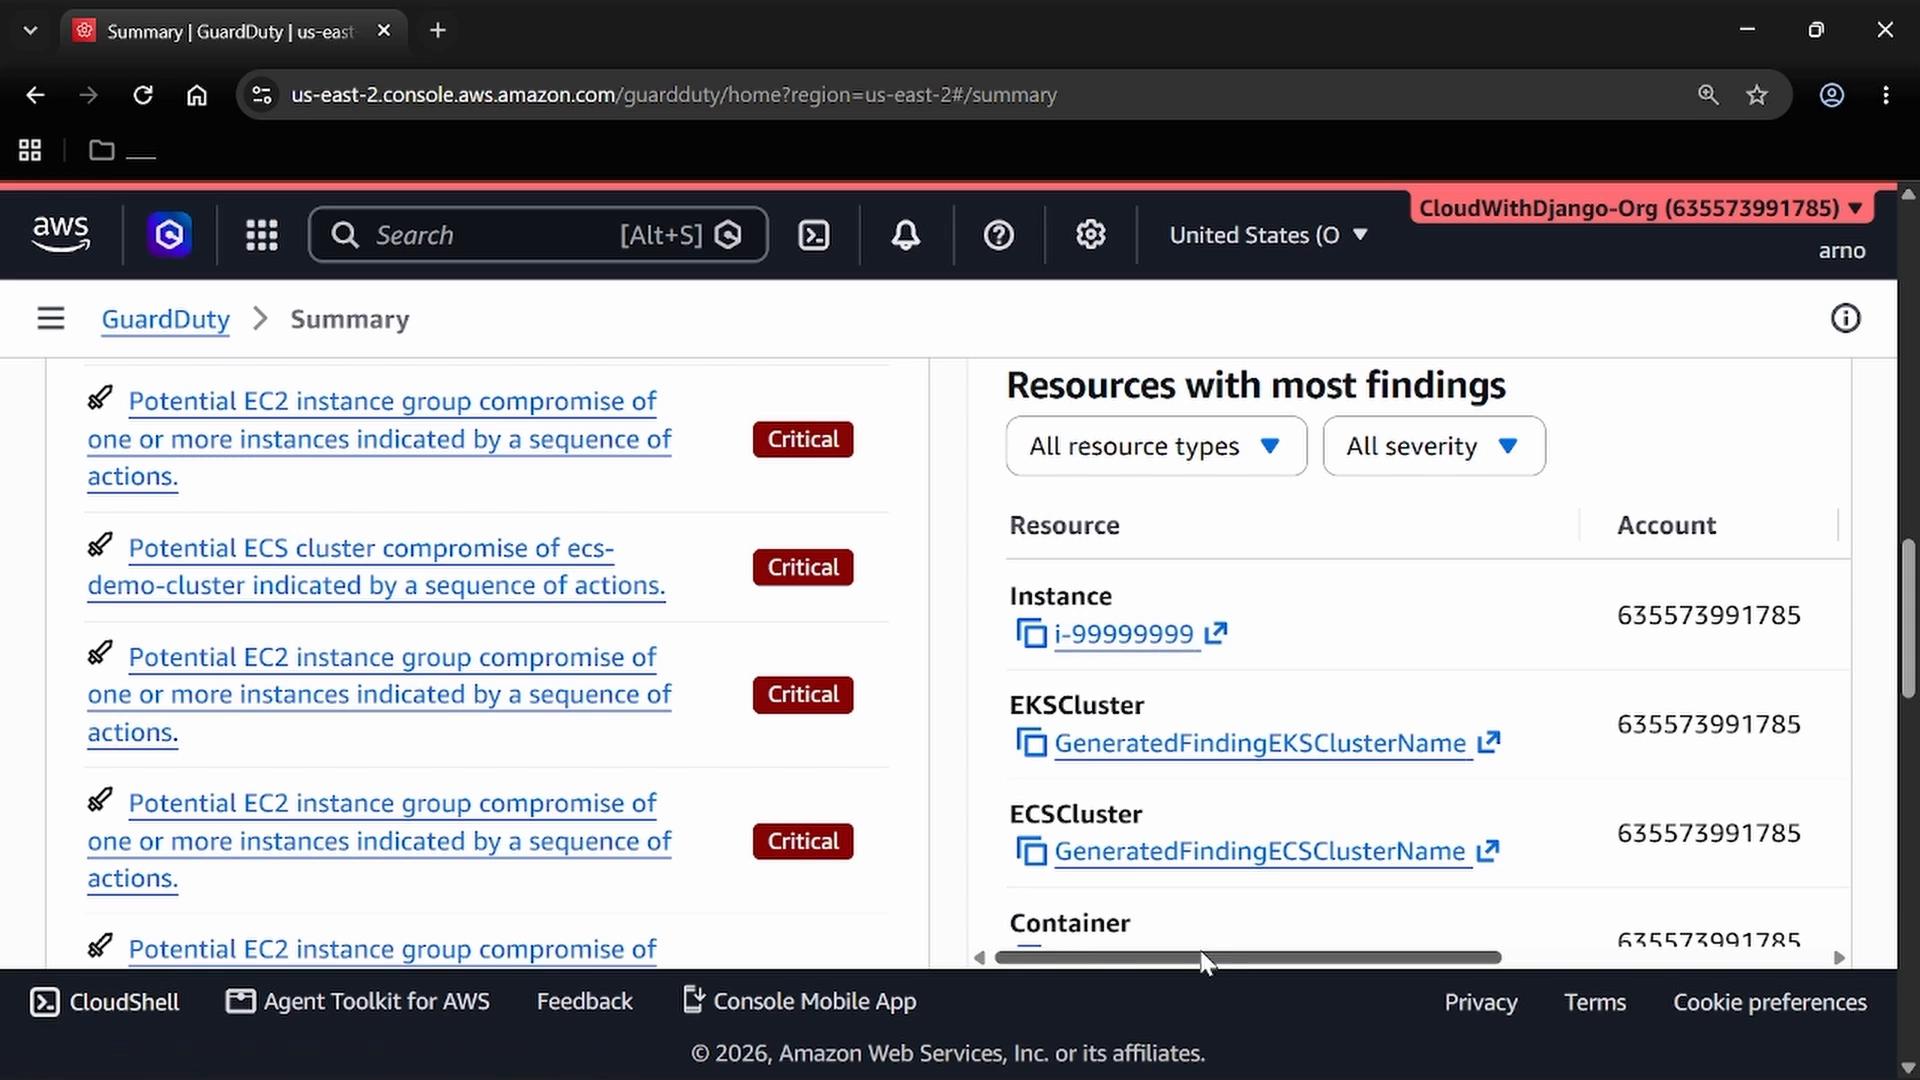Open external link icon beside i-99999999

click(1216, 633)
